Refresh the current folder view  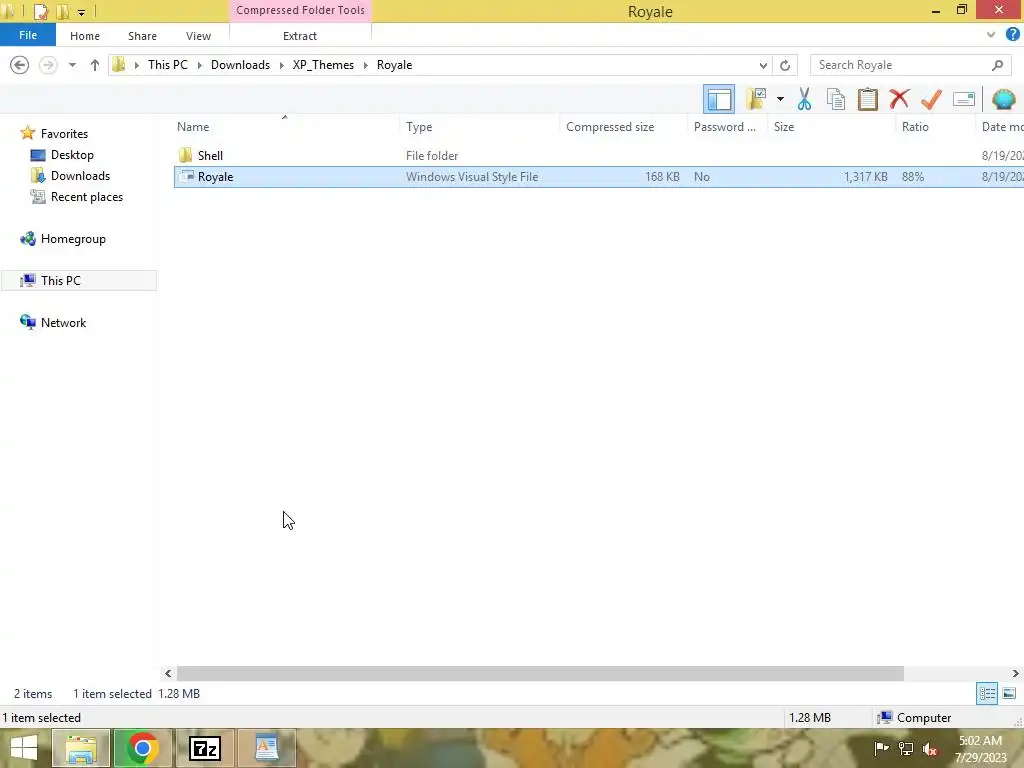pyautogui.click(x=785, y=65)
